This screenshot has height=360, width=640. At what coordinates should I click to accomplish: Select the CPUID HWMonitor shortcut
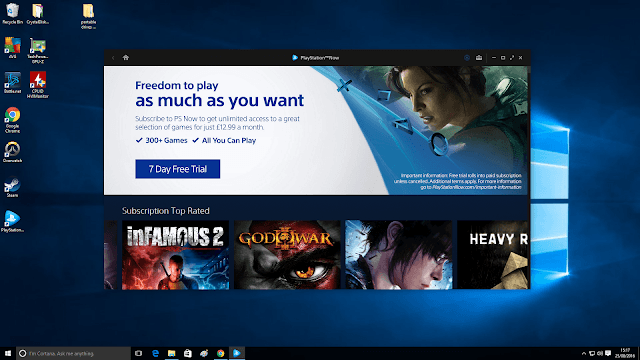point(38,85)
